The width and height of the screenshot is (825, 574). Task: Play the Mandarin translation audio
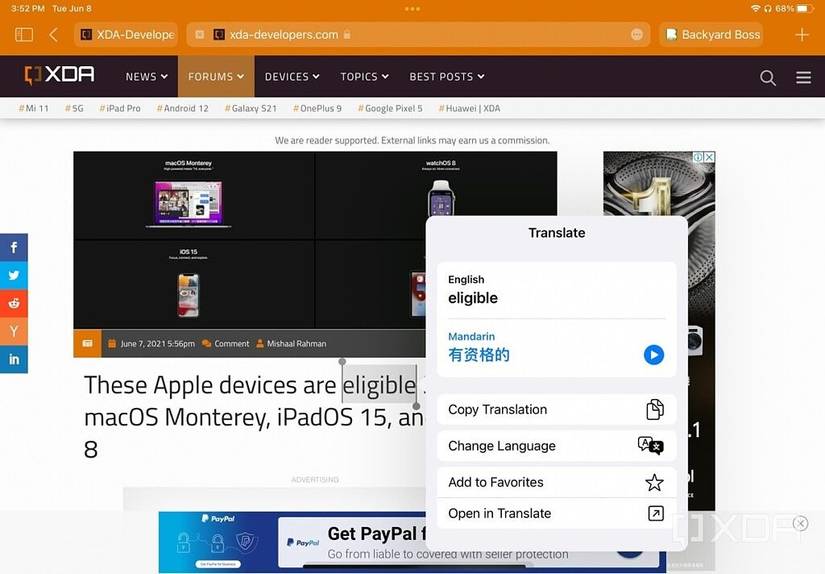coord(653,355)
